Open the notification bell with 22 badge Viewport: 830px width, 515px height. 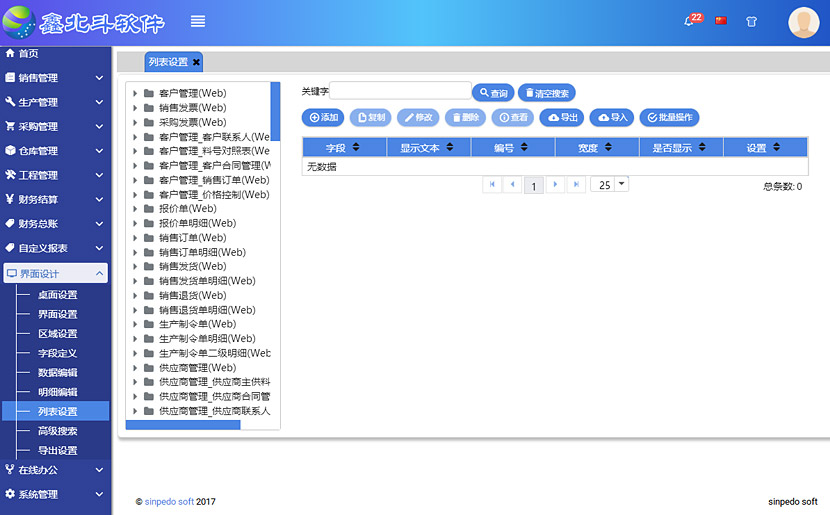690,21
